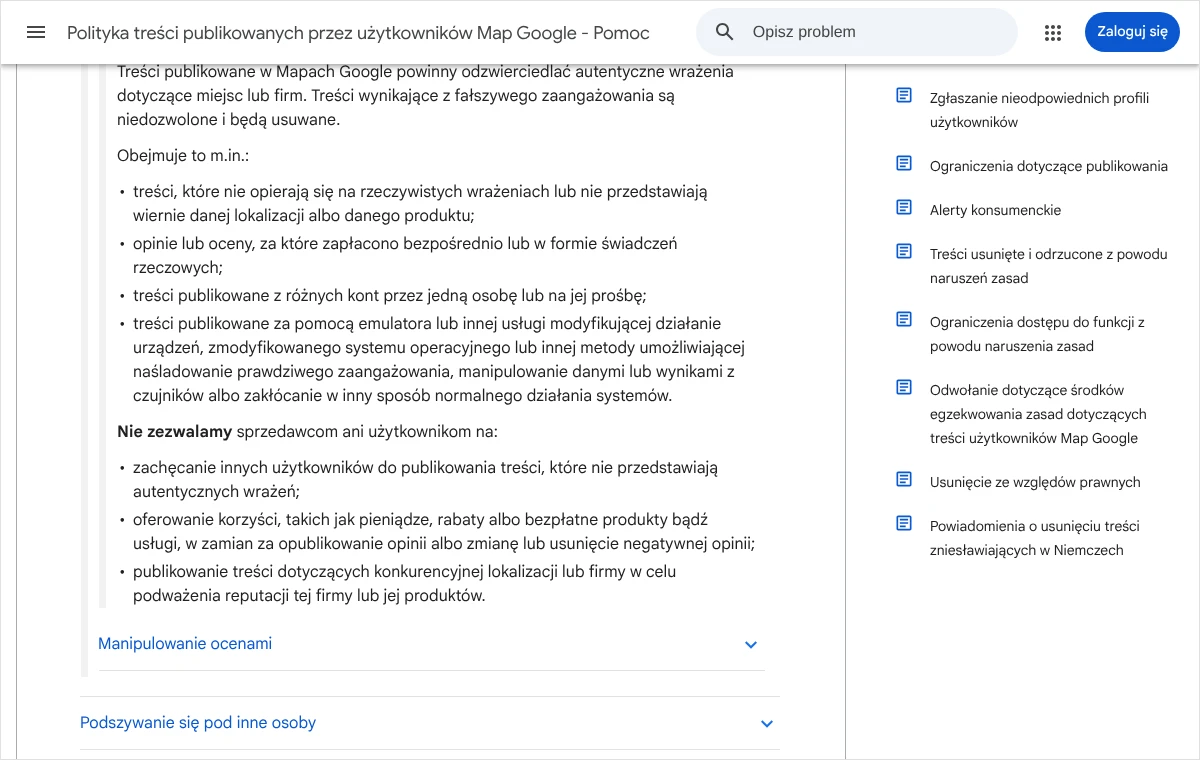The width and height of the screenshot is (1200, 760).
Task: Open Podszywanie się pod inne osoby section title
Action: coord(198,723)
